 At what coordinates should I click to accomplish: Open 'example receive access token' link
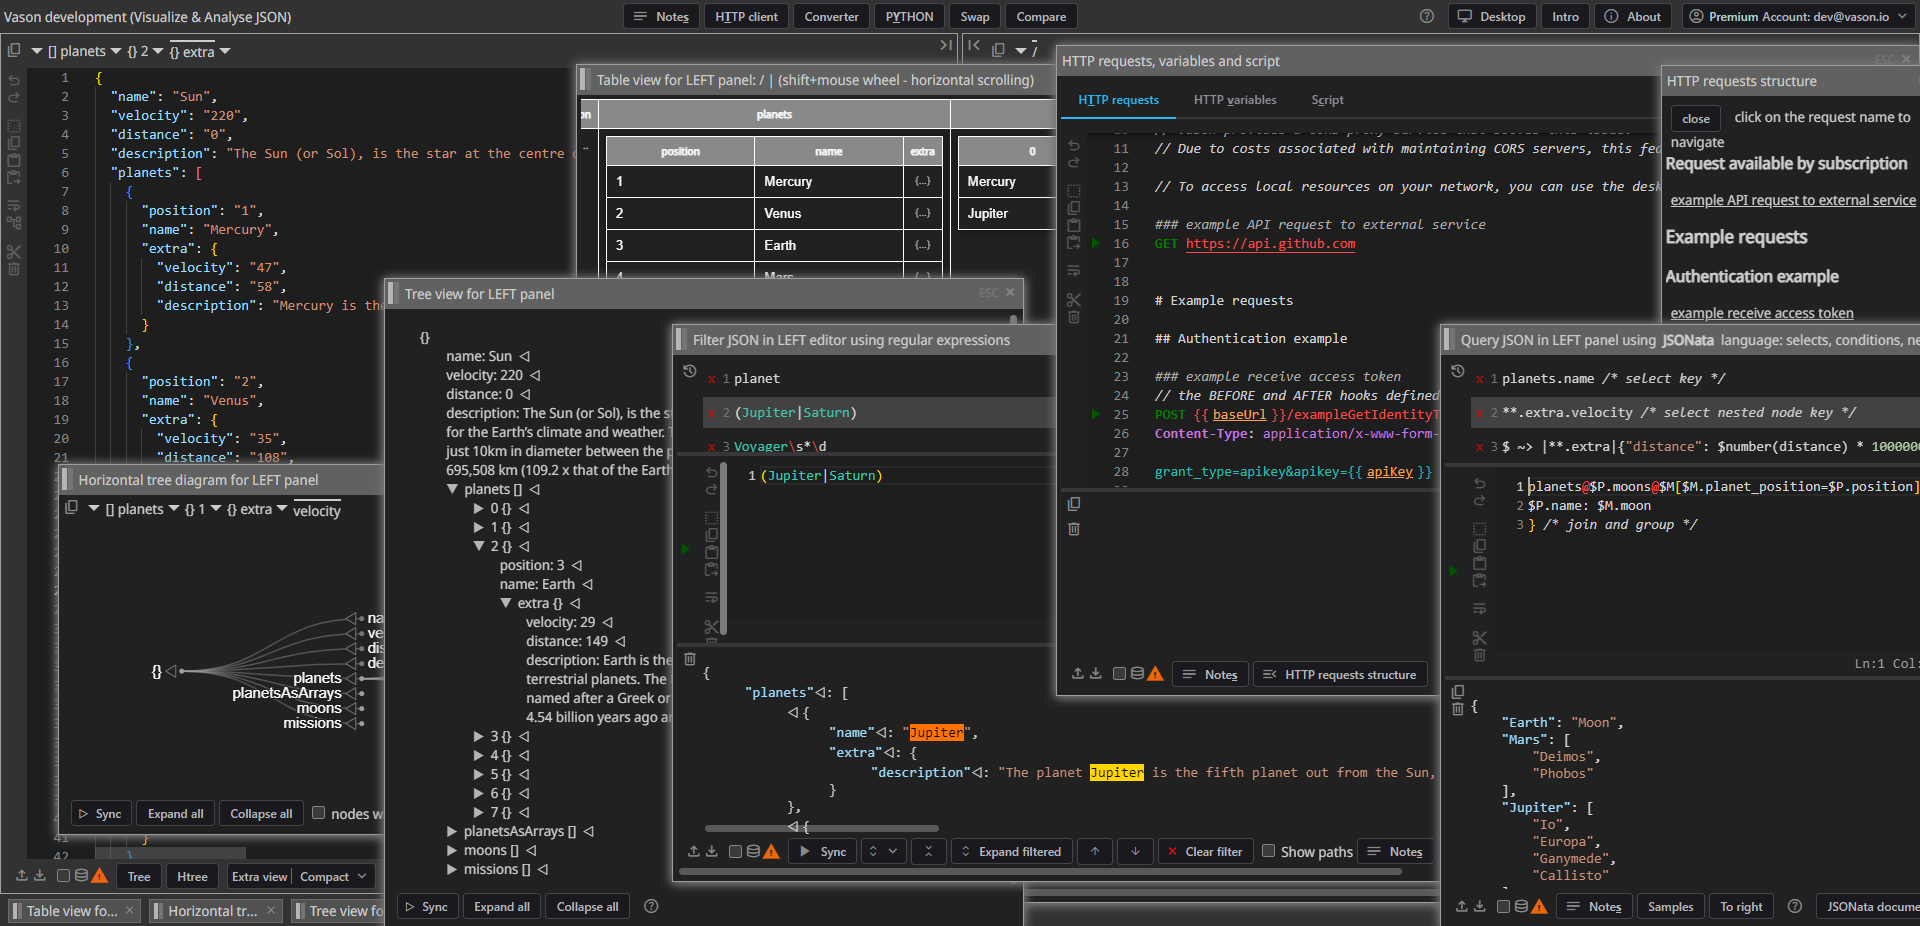tap(1761, 313)
